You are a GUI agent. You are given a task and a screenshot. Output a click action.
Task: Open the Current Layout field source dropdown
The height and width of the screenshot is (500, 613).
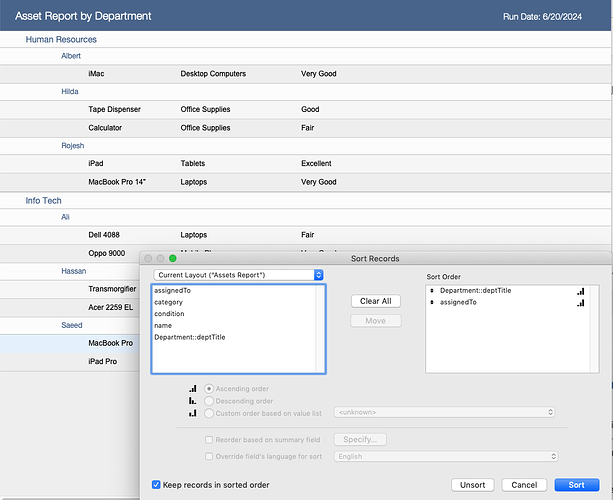[238, 274]
